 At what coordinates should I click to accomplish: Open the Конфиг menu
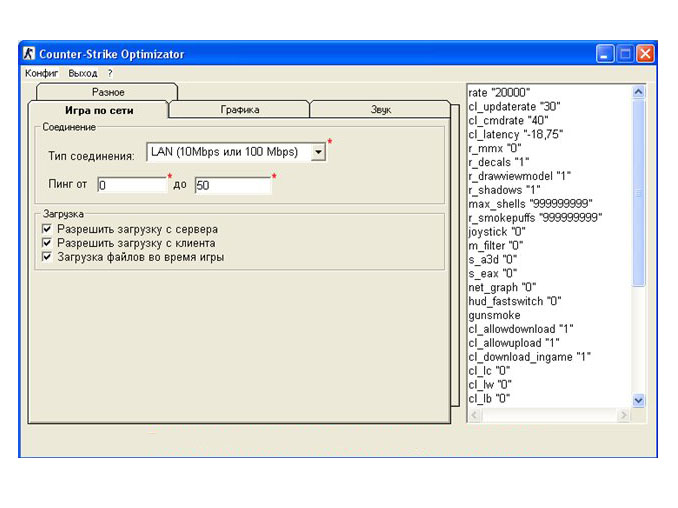(x=42, y=73)
